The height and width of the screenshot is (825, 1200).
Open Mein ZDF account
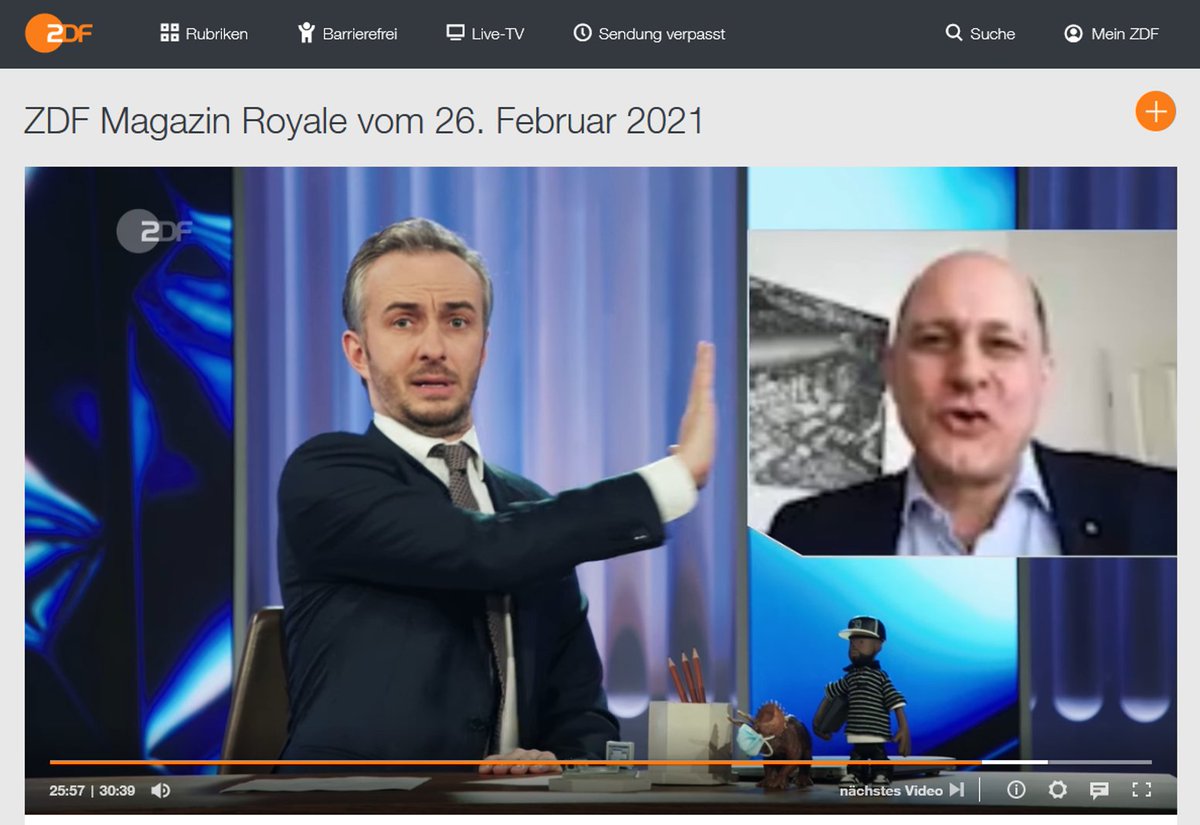1112,33
